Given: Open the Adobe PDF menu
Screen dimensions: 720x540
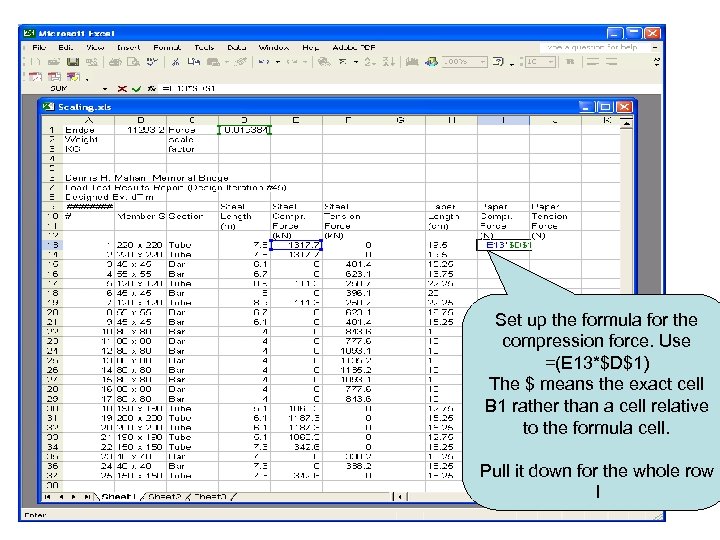Looking at the screenshot, I should (354, 47).
